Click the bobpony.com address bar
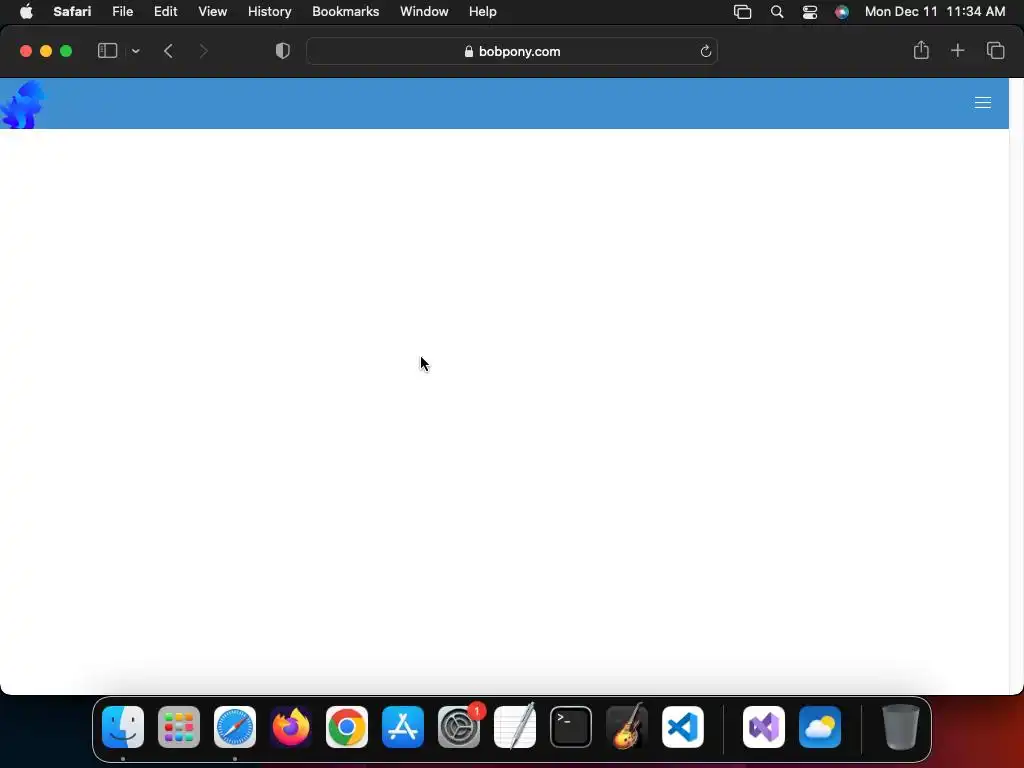The width and height of the screenshot is (1024, 768). [x=512, y=51]
